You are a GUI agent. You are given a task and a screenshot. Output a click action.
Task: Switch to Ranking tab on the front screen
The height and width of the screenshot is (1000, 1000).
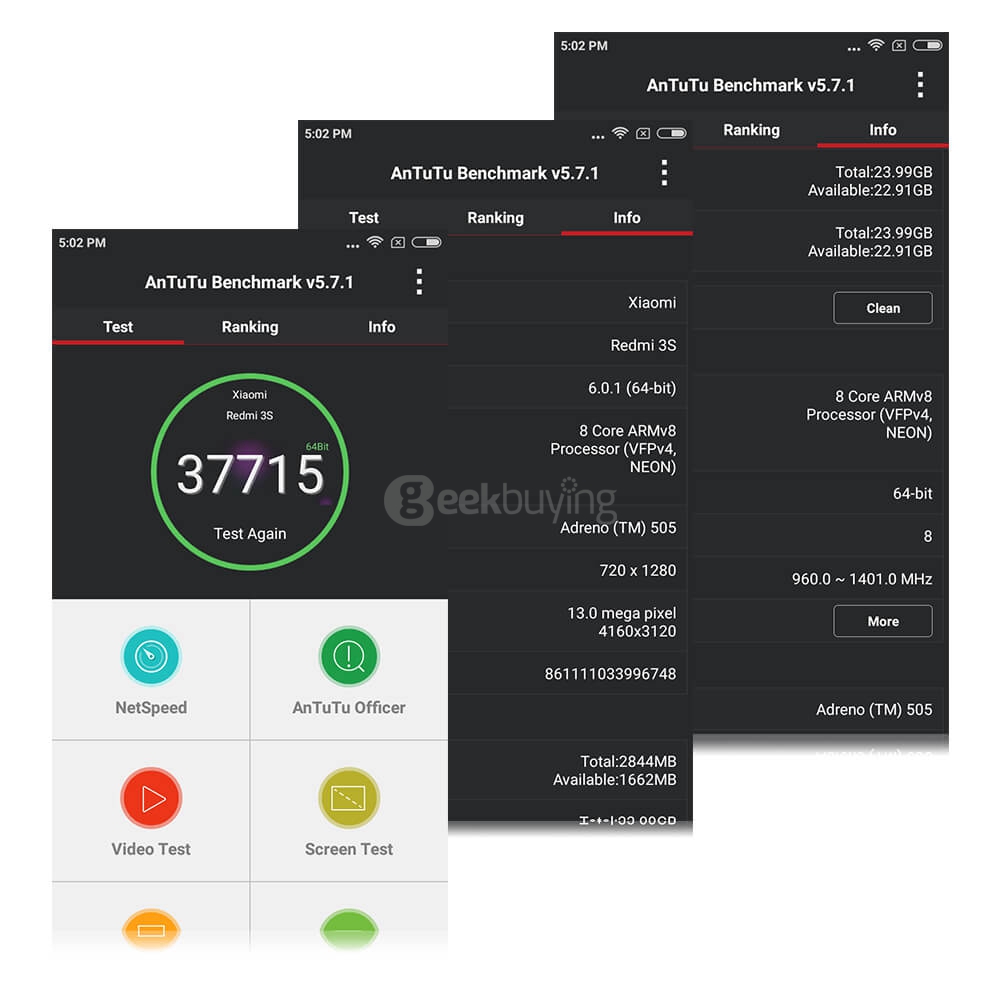[250, 327]
